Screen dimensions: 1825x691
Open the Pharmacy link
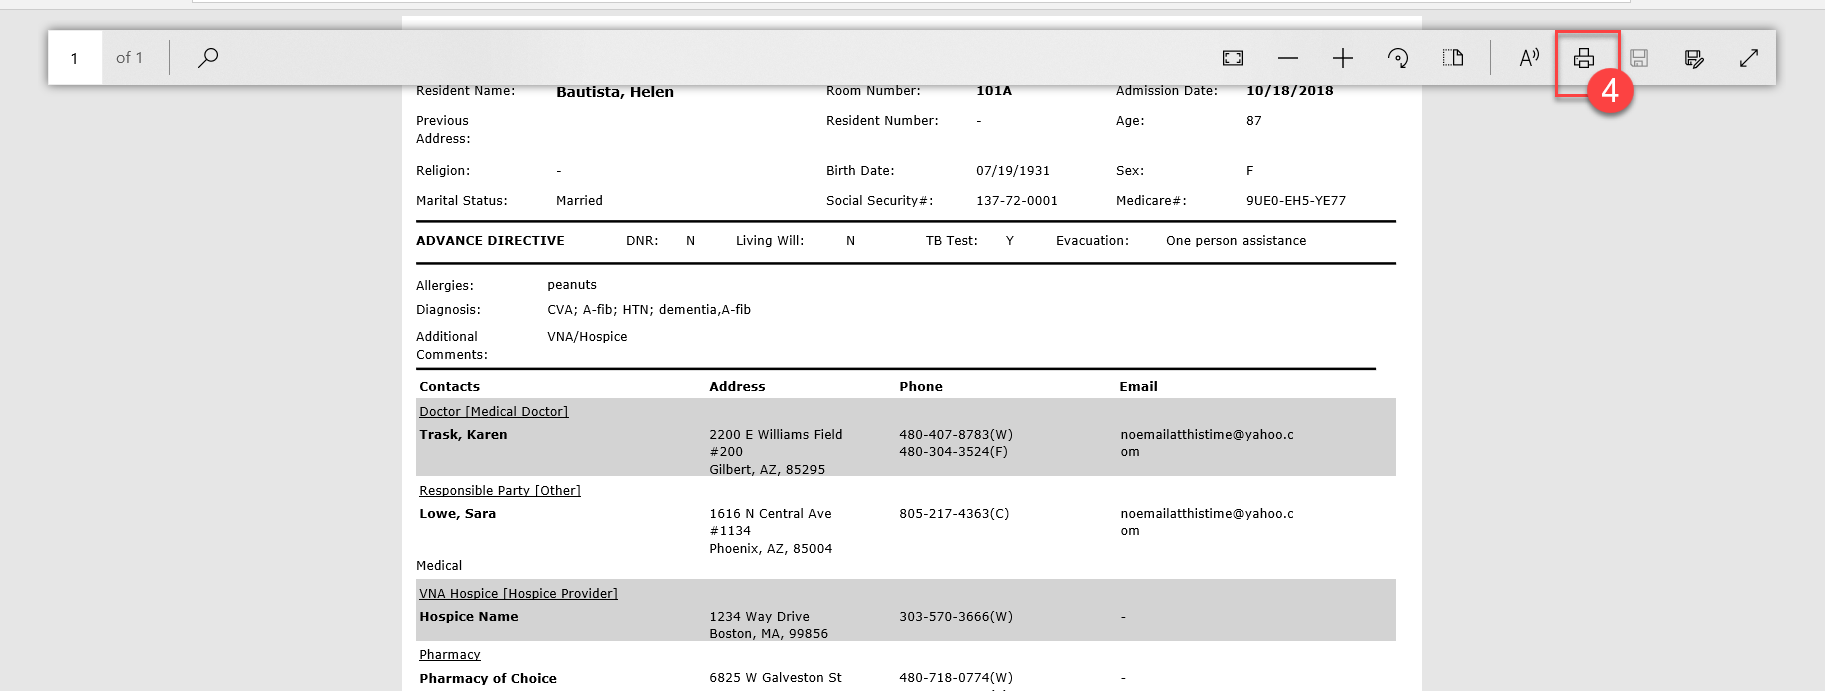click(x=449, y=654)
